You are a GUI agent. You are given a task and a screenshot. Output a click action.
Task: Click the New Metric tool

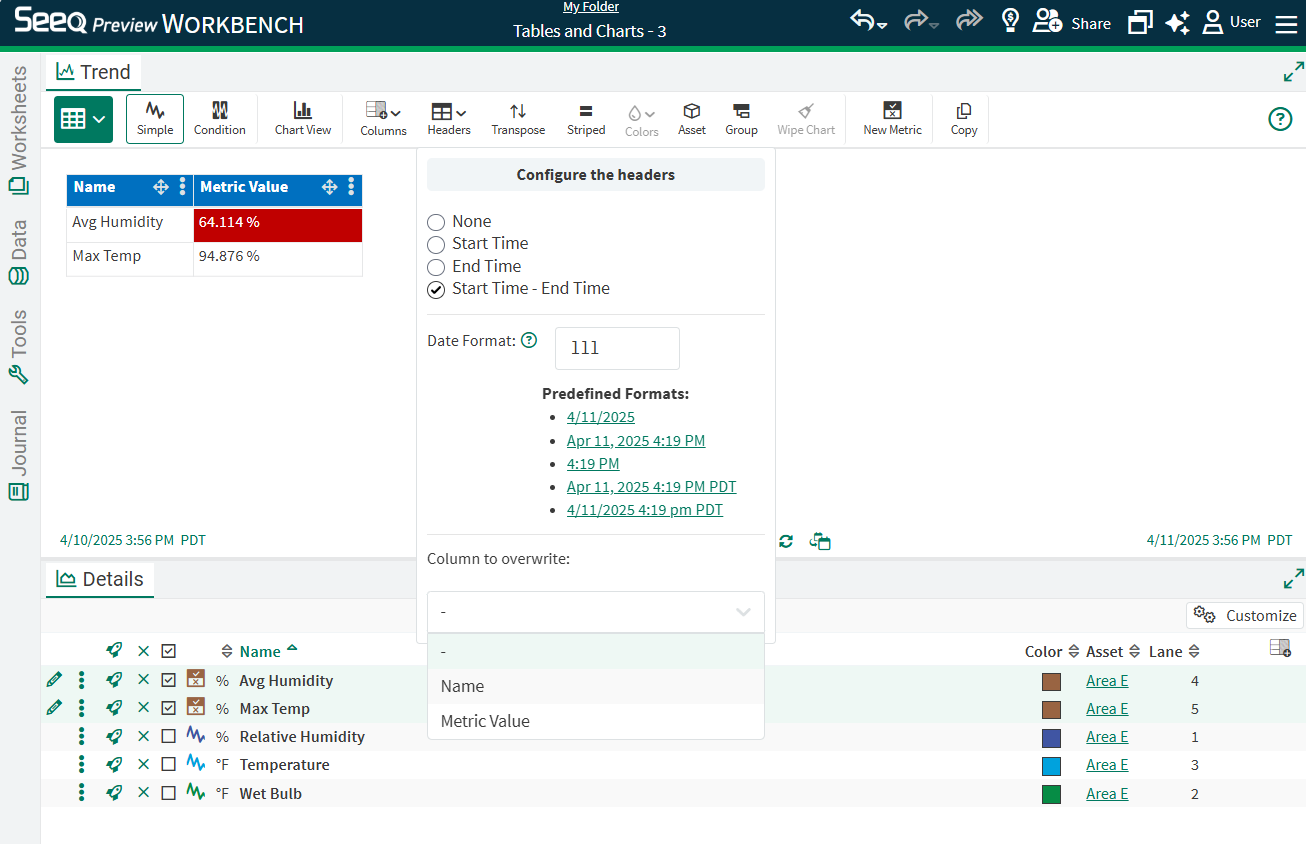(x=892, y=118)
